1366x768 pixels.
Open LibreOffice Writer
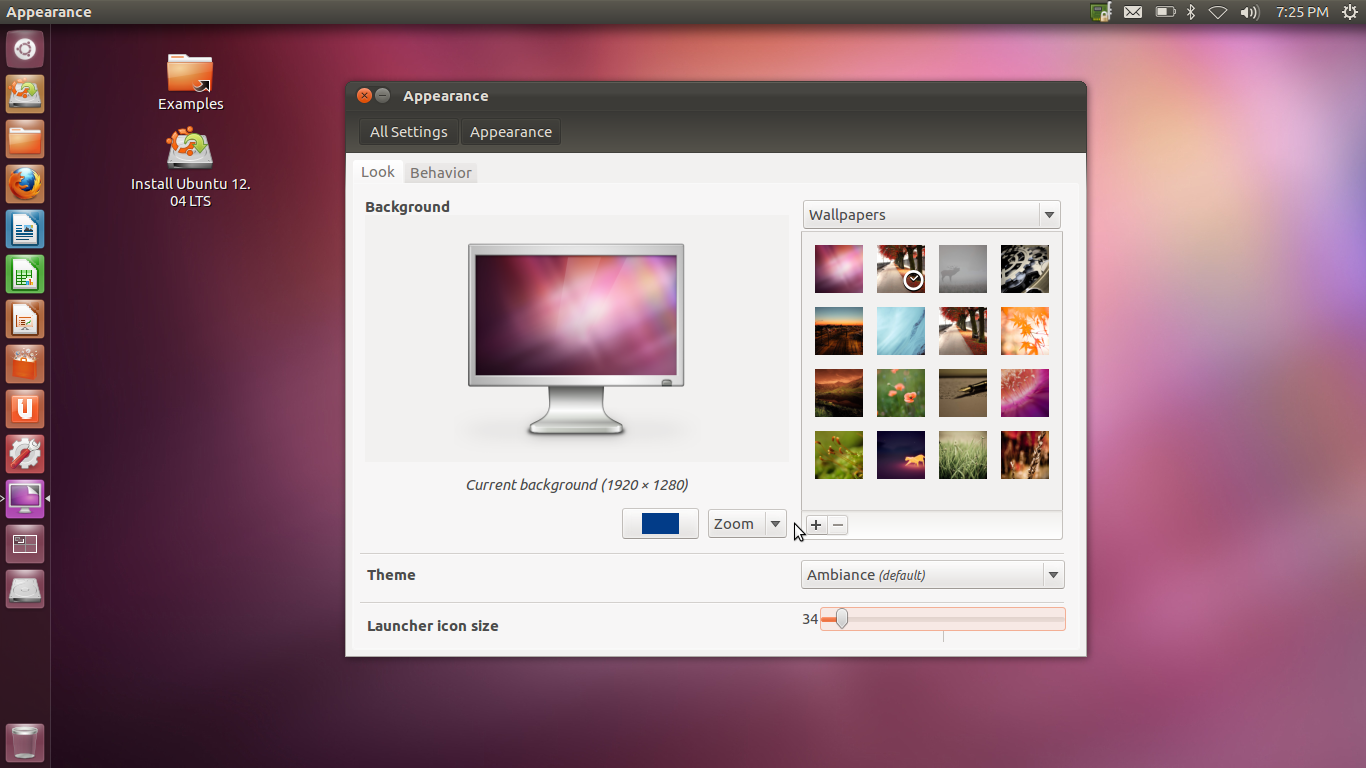(x=25, y=229)
